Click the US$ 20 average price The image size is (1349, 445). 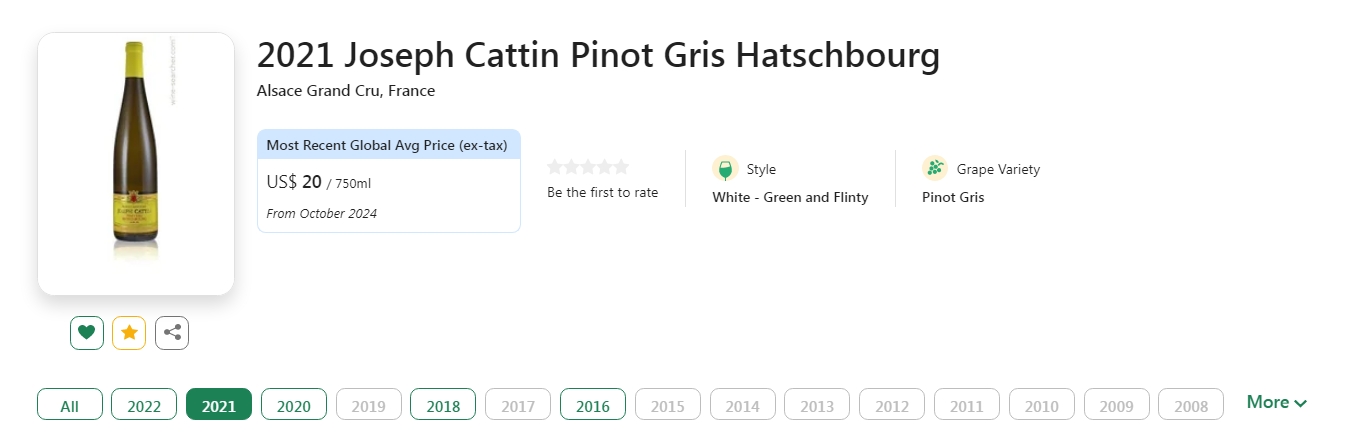coord(295,182)
